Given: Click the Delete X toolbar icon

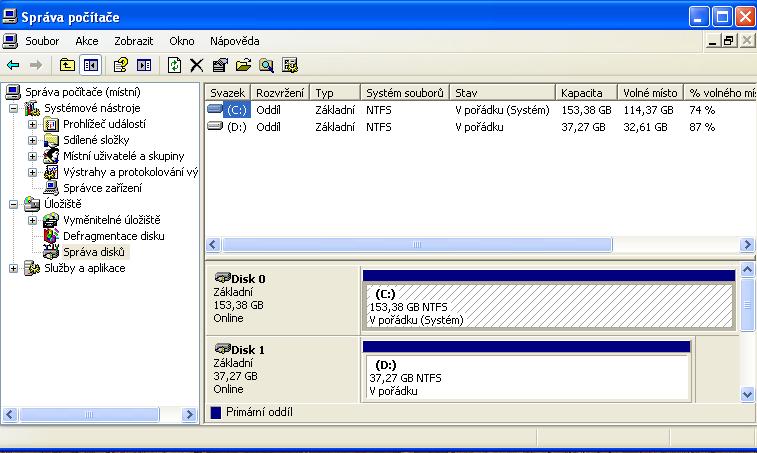Looking at the screenshot, I should tap(196, 65).
